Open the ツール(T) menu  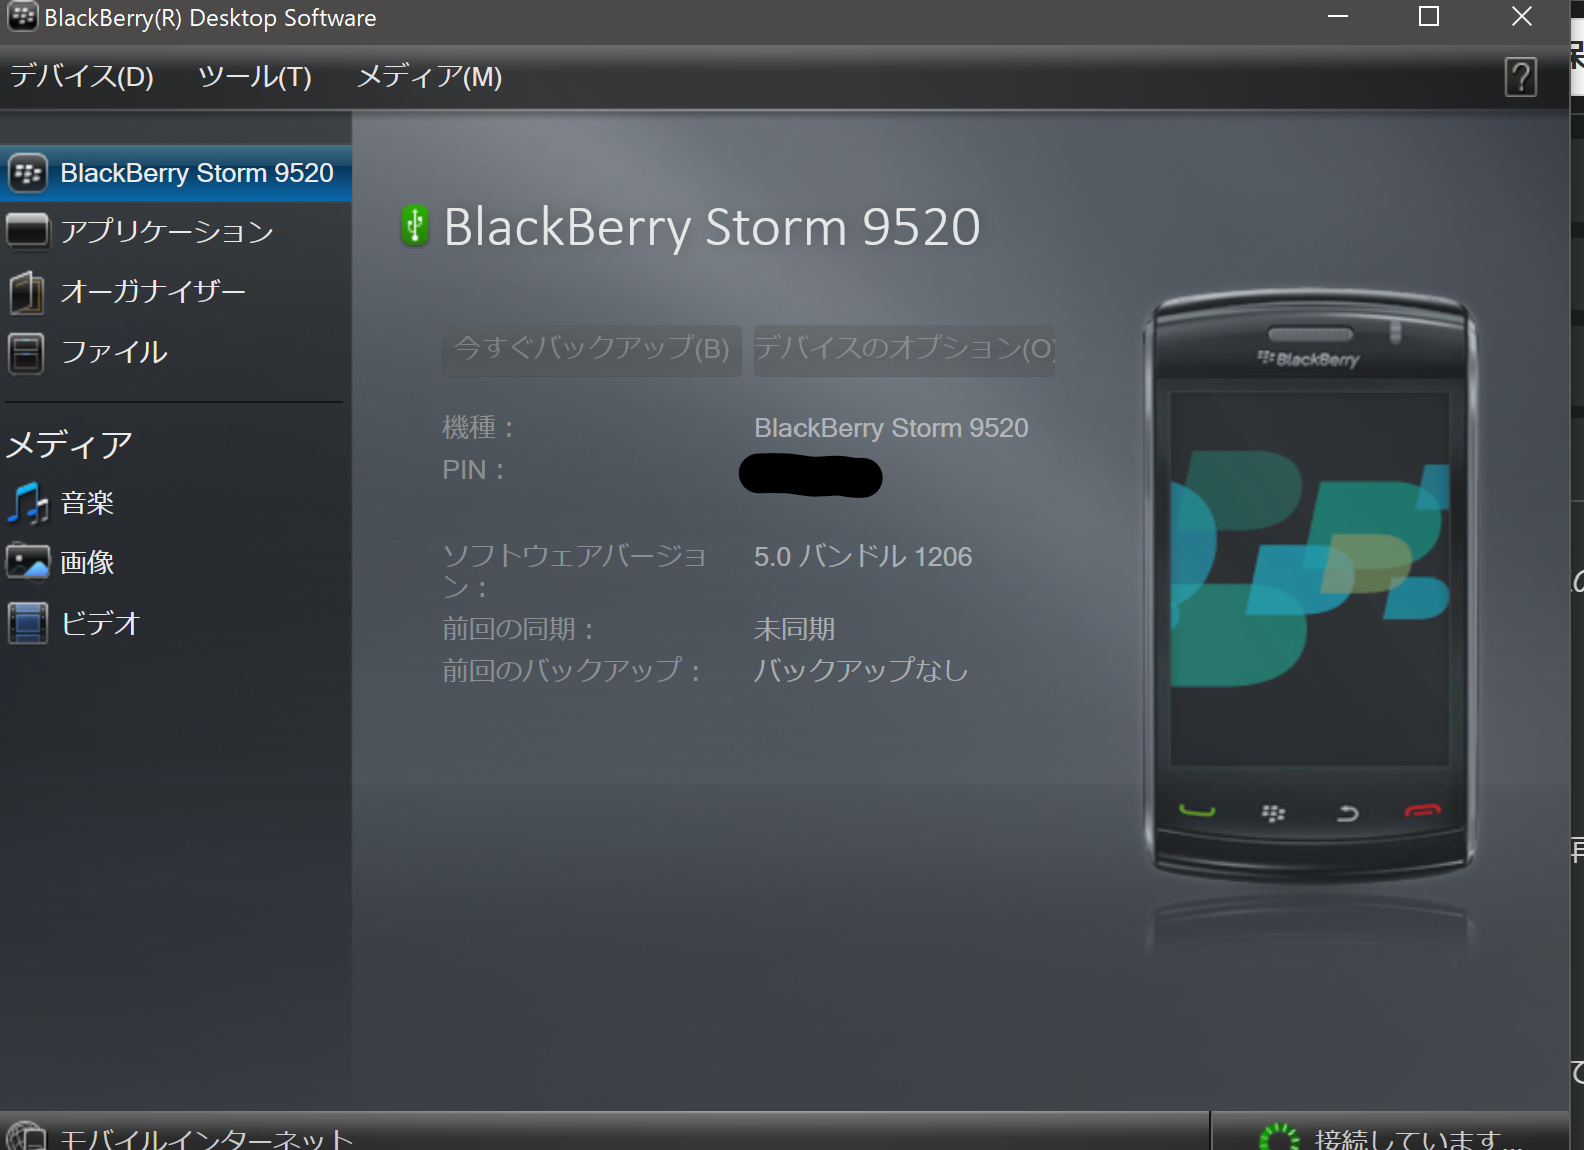pyautogui.click(x=255, y=77)
